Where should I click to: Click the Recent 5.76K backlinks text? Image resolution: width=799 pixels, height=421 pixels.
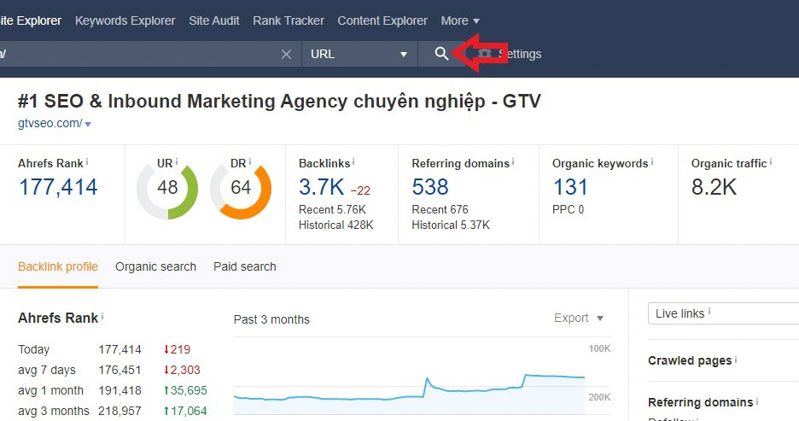point(332,209)
